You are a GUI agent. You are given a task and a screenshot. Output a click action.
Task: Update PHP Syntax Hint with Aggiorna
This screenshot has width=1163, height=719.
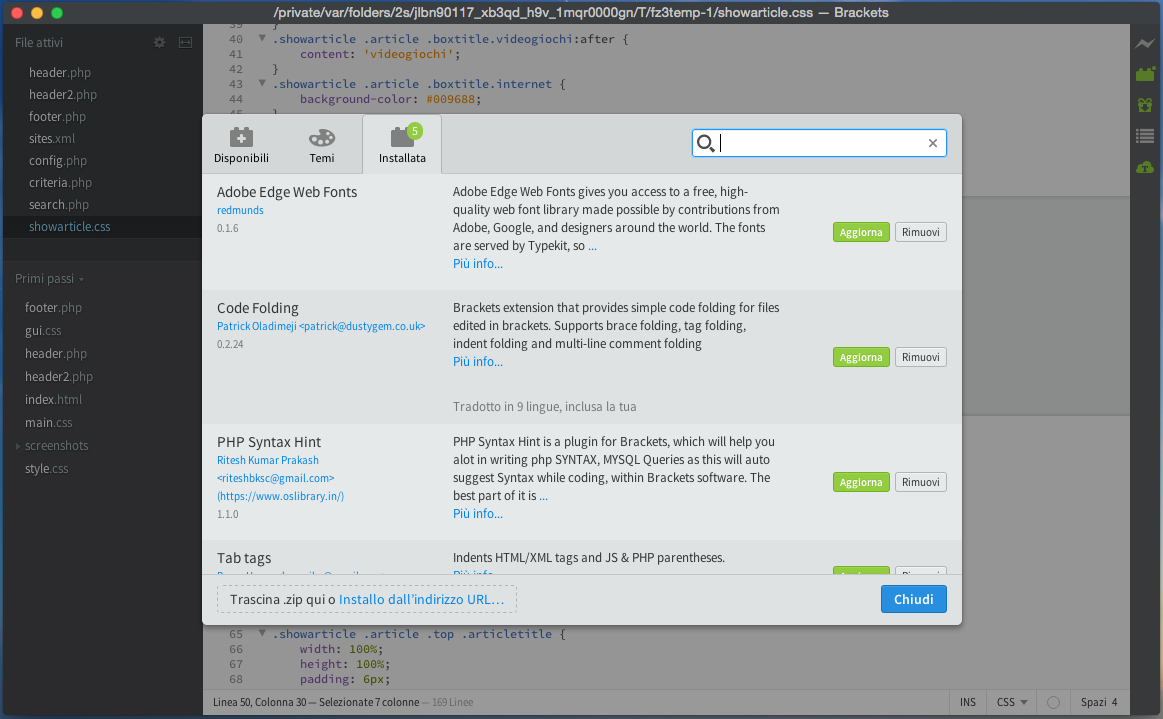861,482
